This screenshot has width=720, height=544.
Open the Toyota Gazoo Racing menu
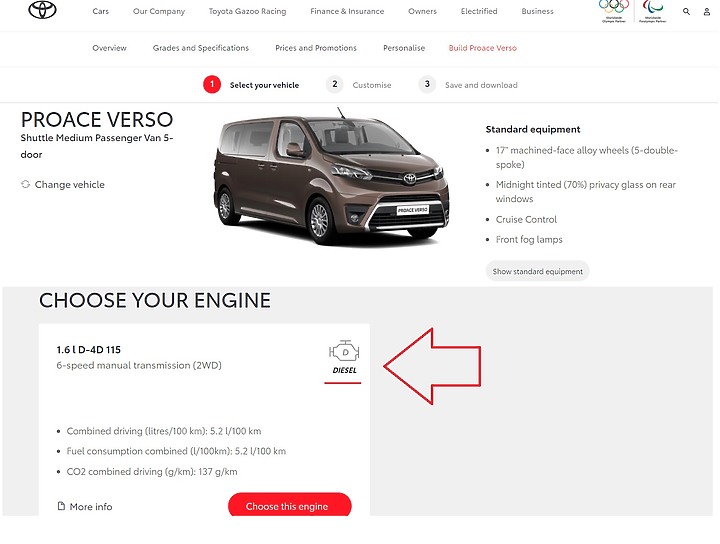click(x=248, y=11)
